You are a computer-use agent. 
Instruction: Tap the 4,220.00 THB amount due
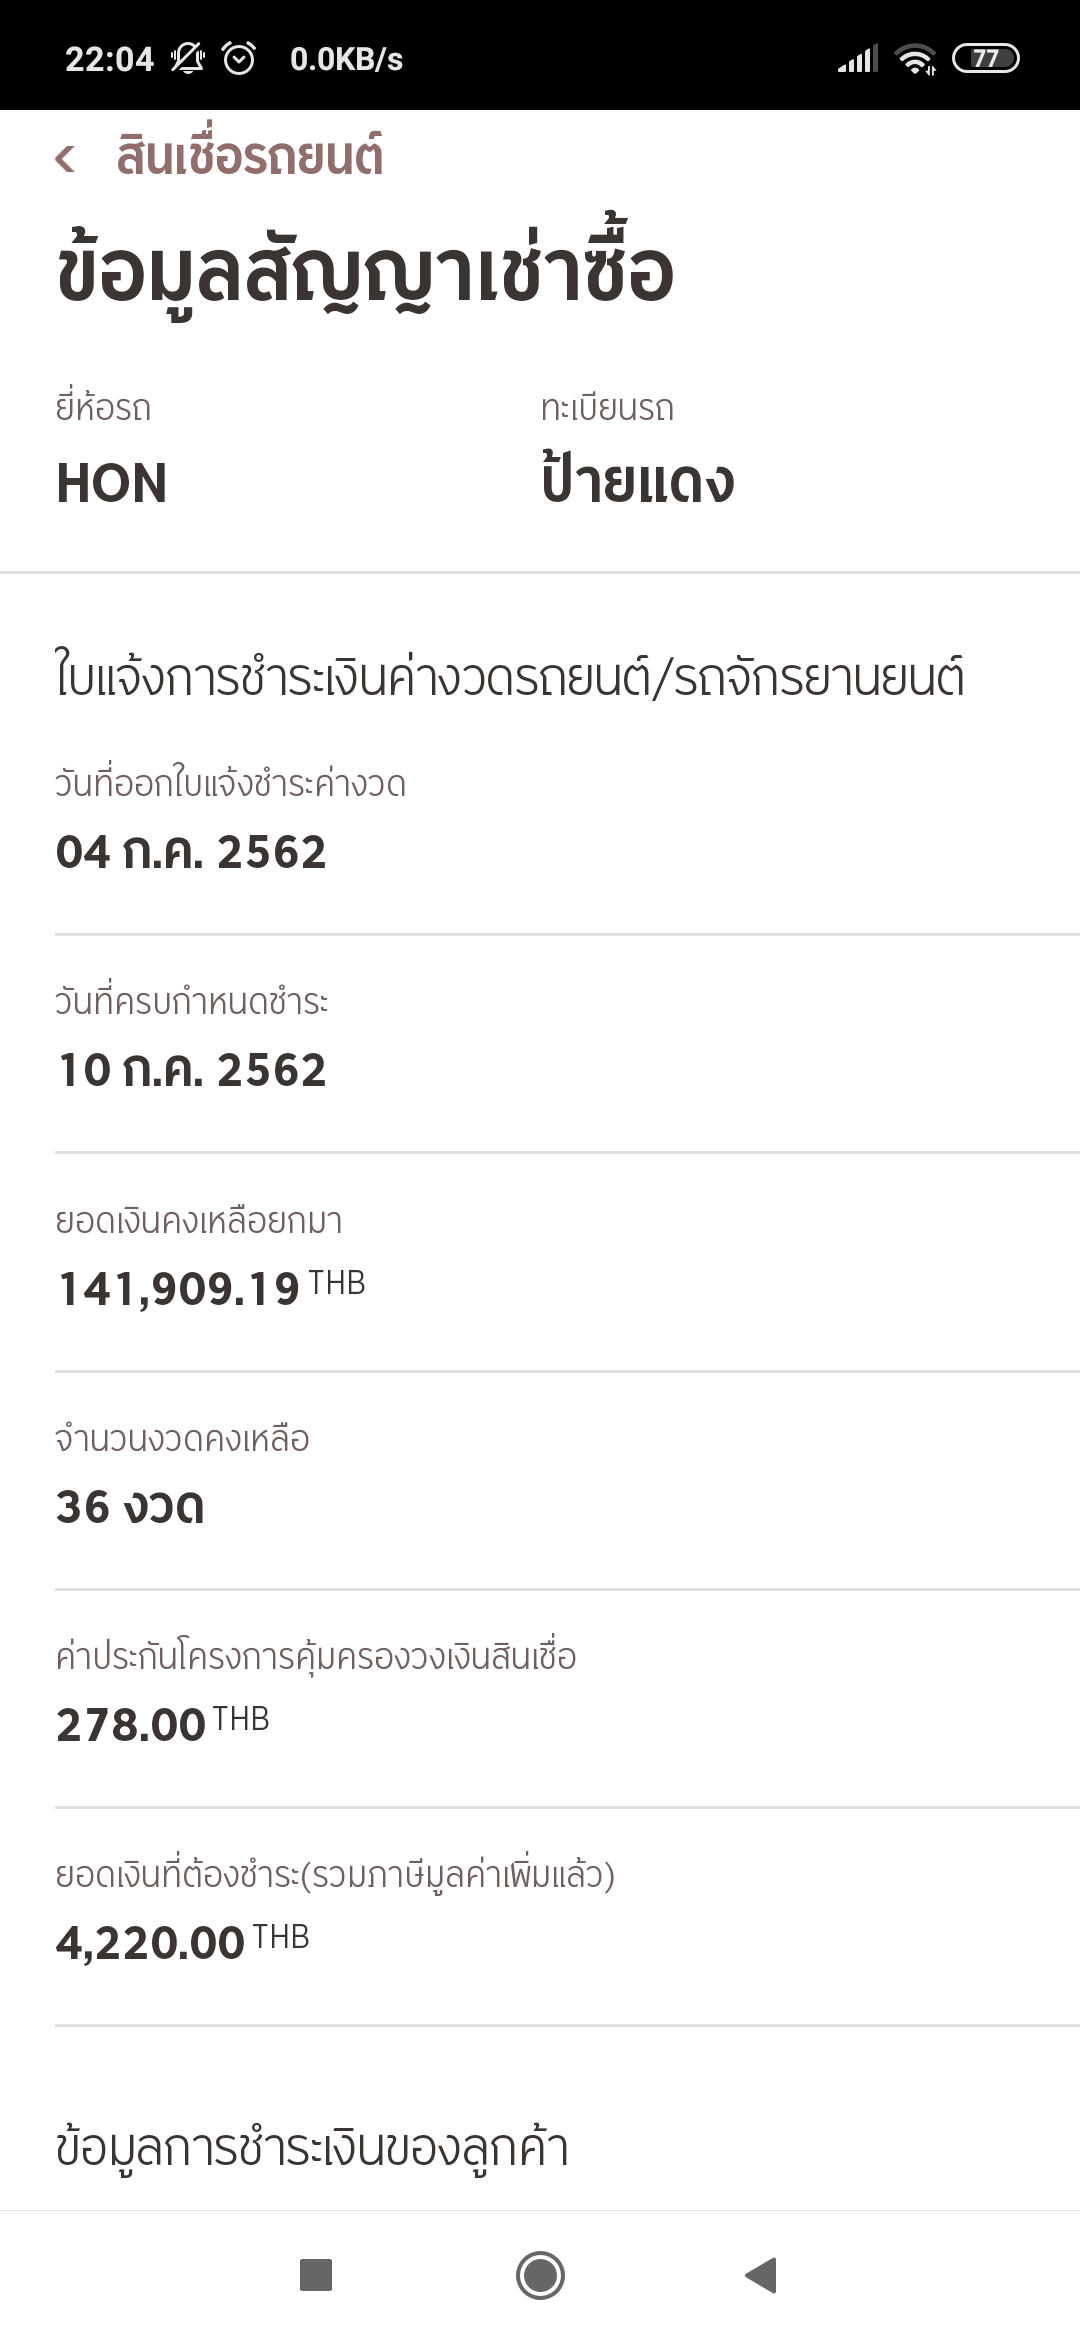tap(183, 1942)
